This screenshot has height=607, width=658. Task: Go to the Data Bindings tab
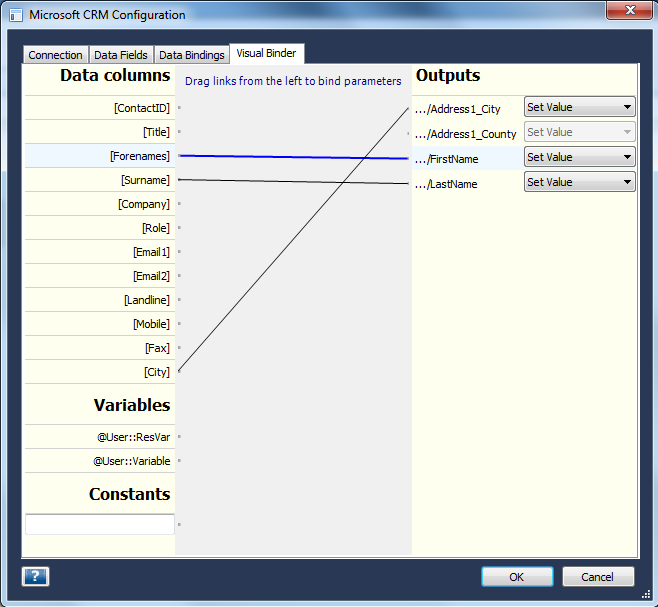click(192, 55)
